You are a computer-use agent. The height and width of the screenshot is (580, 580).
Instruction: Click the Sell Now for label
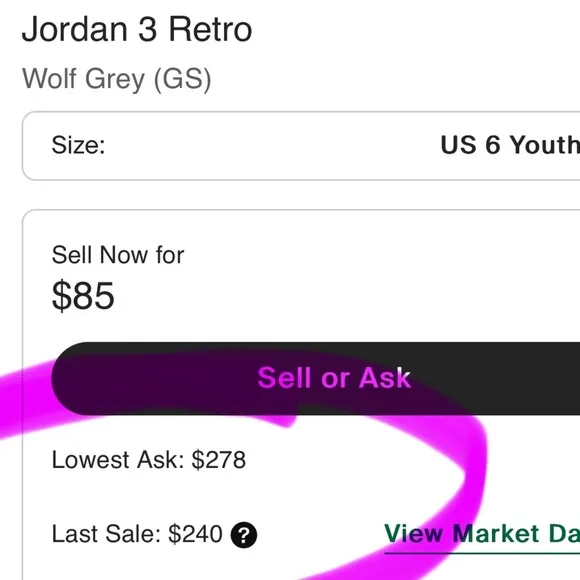coord(118,255)
